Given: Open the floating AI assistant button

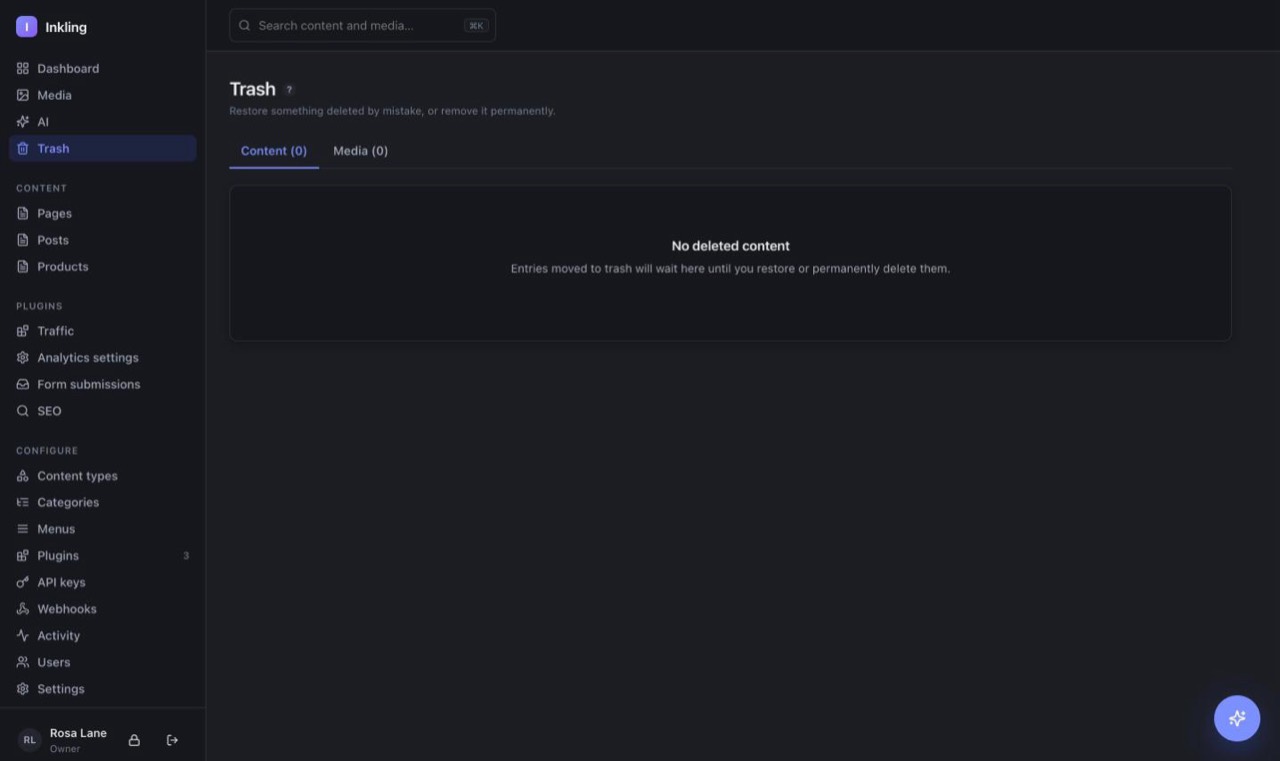Looking at the screenshot, I should tap(1237, 718).
